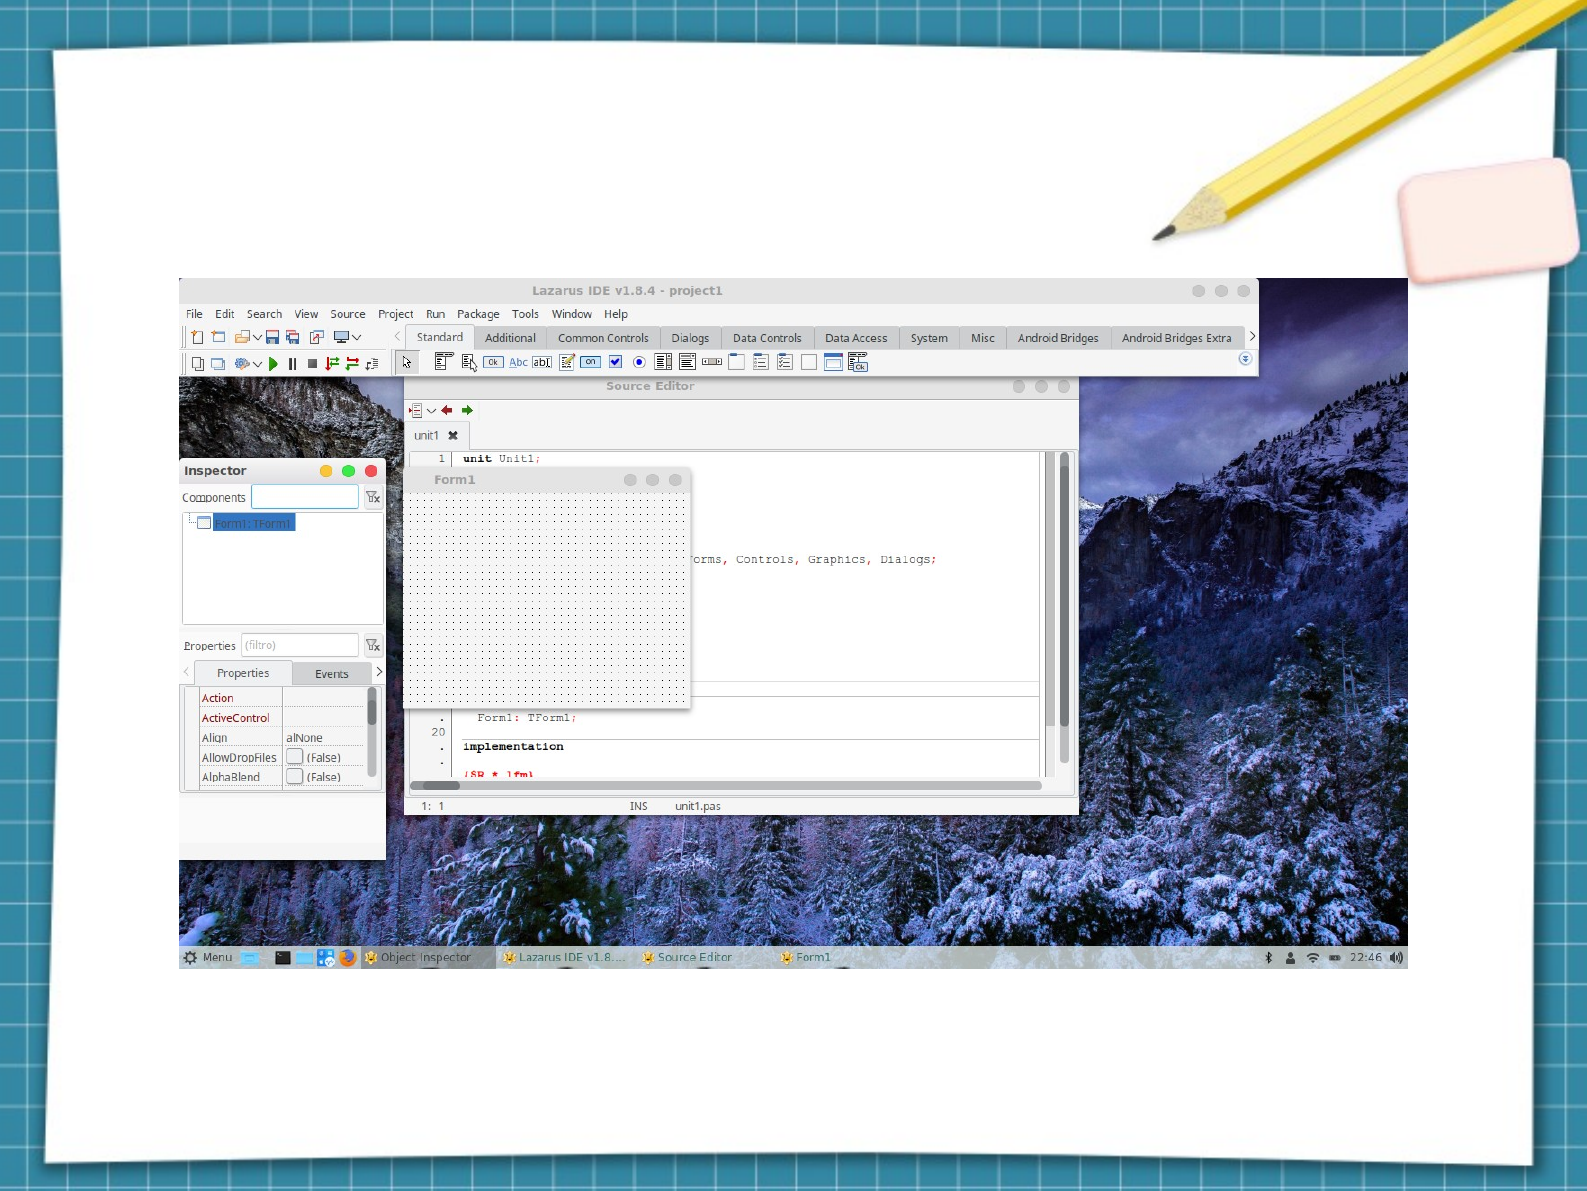Screen dimensions: 1587x1191
Task: Click the Inspector property grid scrollbar
Action: coord(372,732)
